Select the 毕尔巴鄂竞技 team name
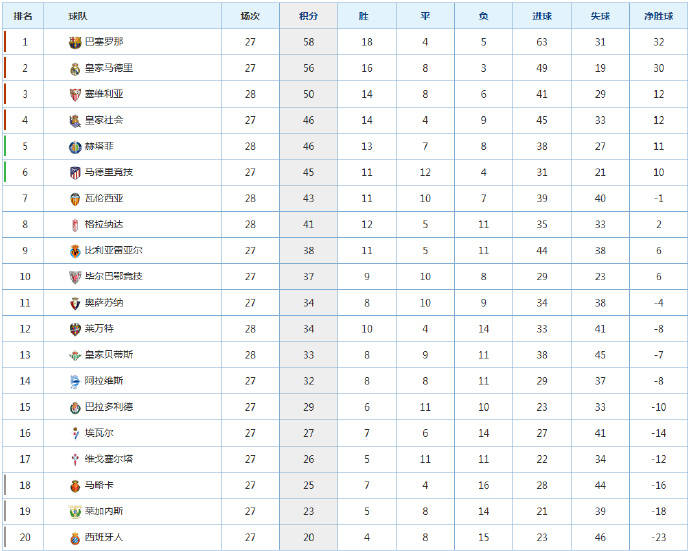The image size is (690, 551). 114,276
